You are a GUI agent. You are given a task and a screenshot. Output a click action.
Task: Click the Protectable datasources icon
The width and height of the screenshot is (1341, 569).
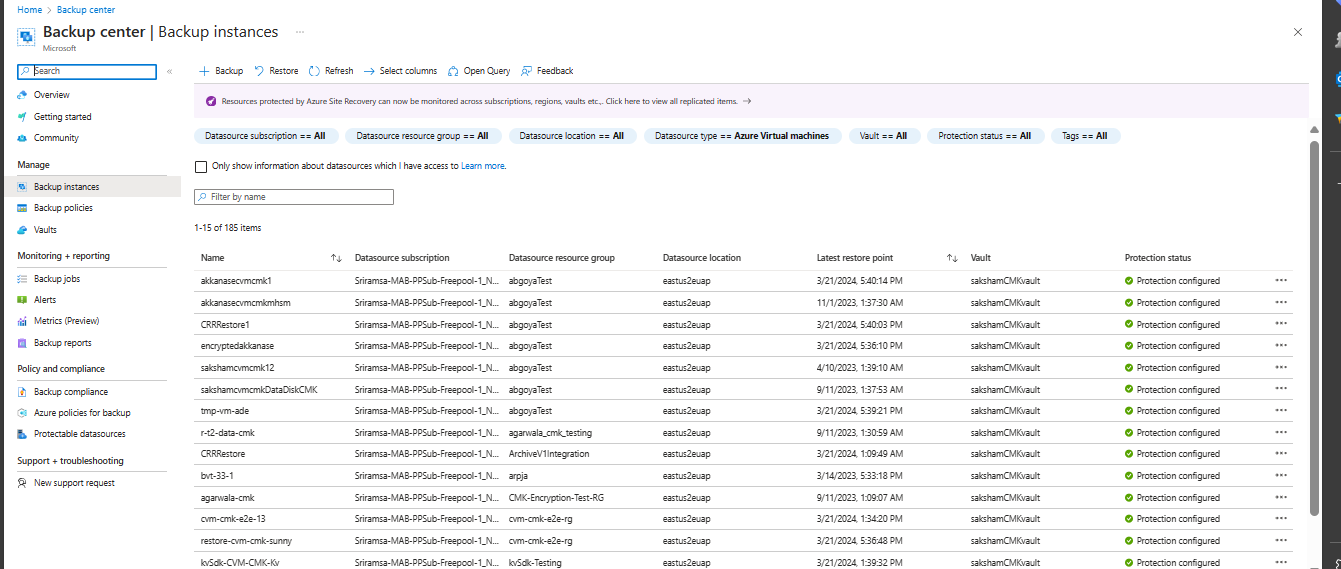click(22, 434)
